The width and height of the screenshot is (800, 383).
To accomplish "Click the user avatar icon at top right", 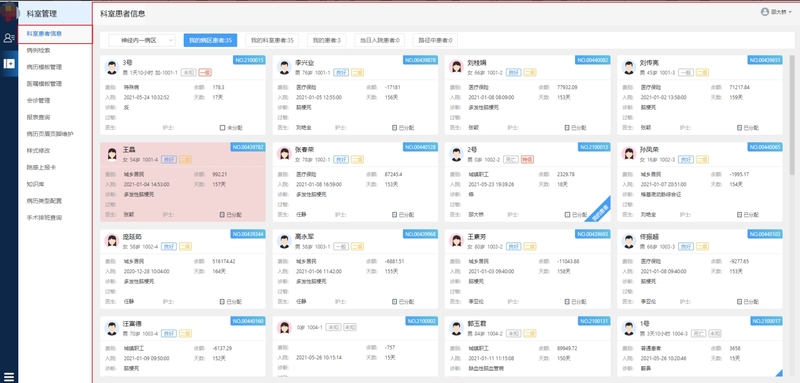I will [765, 12].
